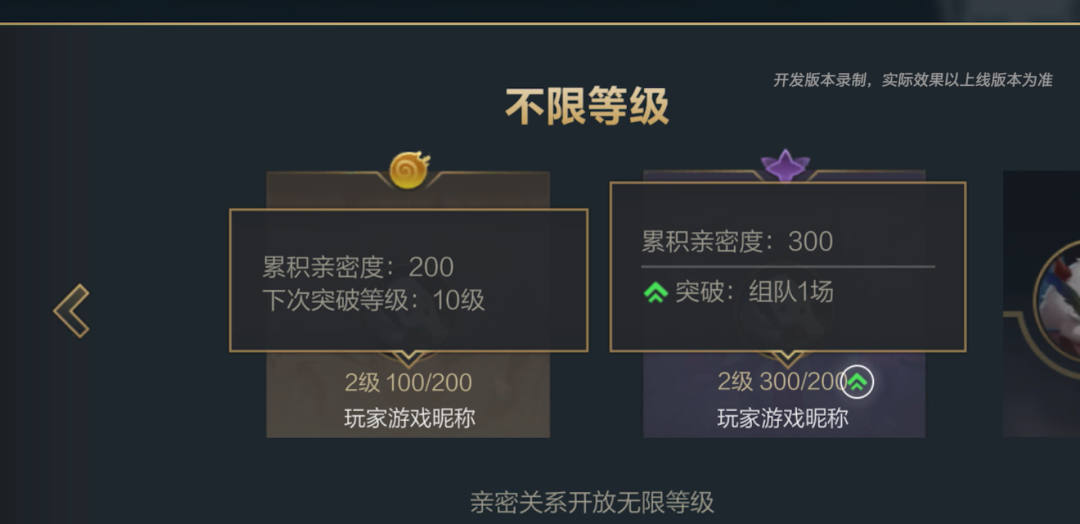
Task: Select the gold snail relationship badge
Action: click(409, 169)
